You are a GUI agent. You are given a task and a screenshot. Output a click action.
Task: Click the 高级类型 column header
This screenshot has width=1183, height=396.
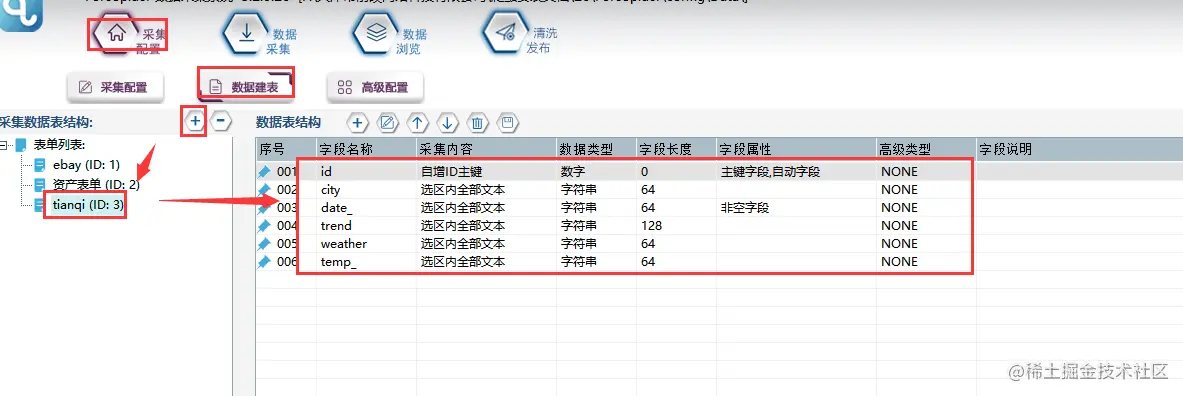click(x=926, y=149)
